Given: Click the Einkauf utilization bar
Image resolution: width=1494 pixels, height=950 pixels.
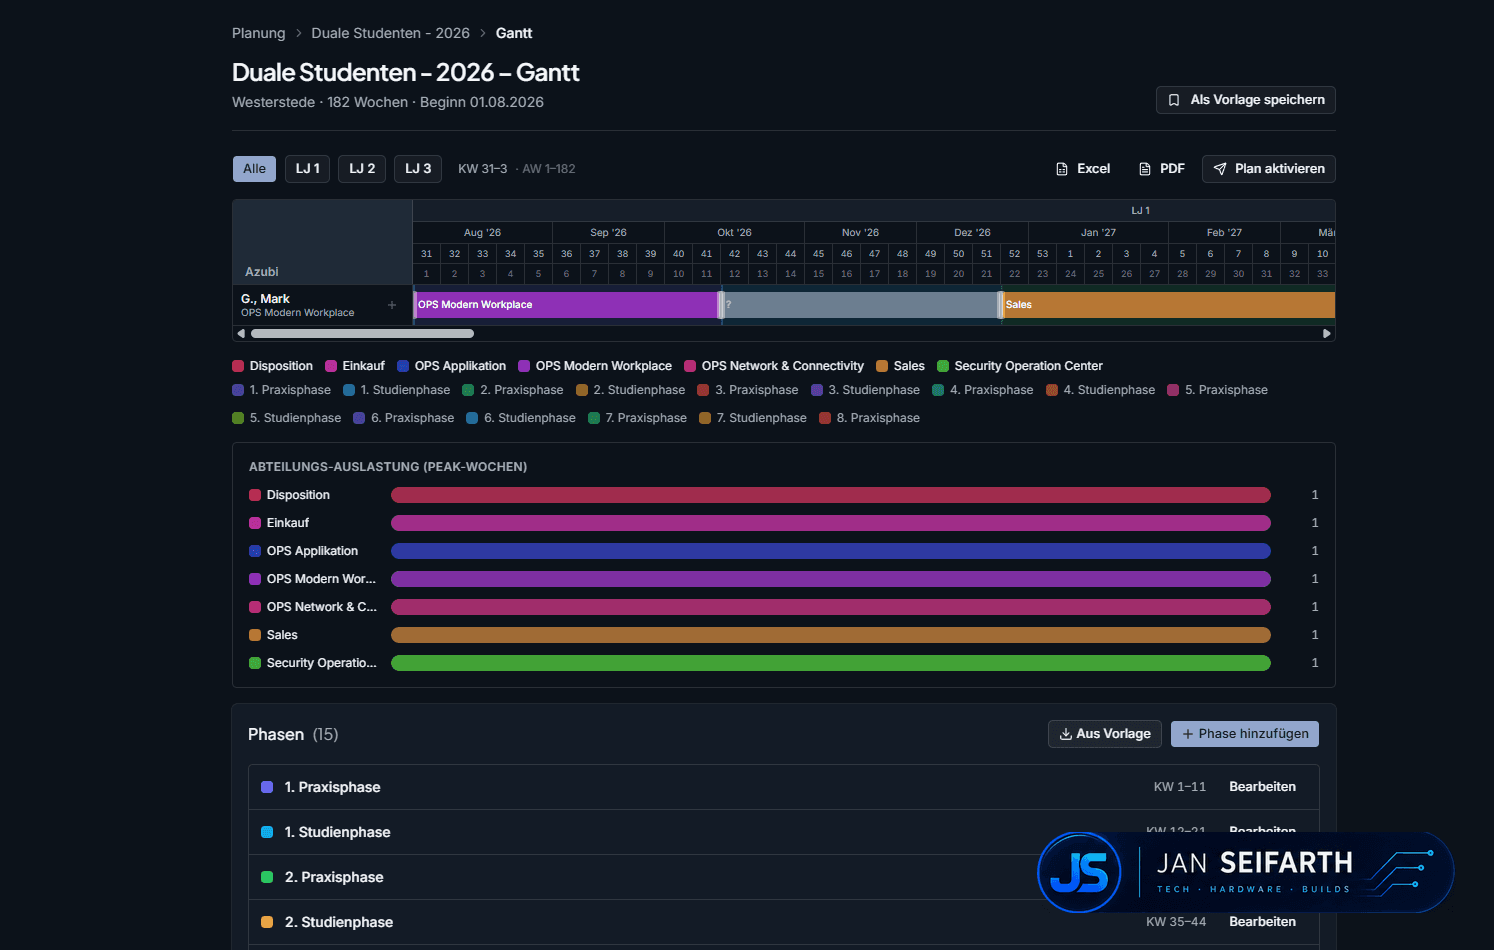Looking at the screenshot, I should (x=831, y=523).
